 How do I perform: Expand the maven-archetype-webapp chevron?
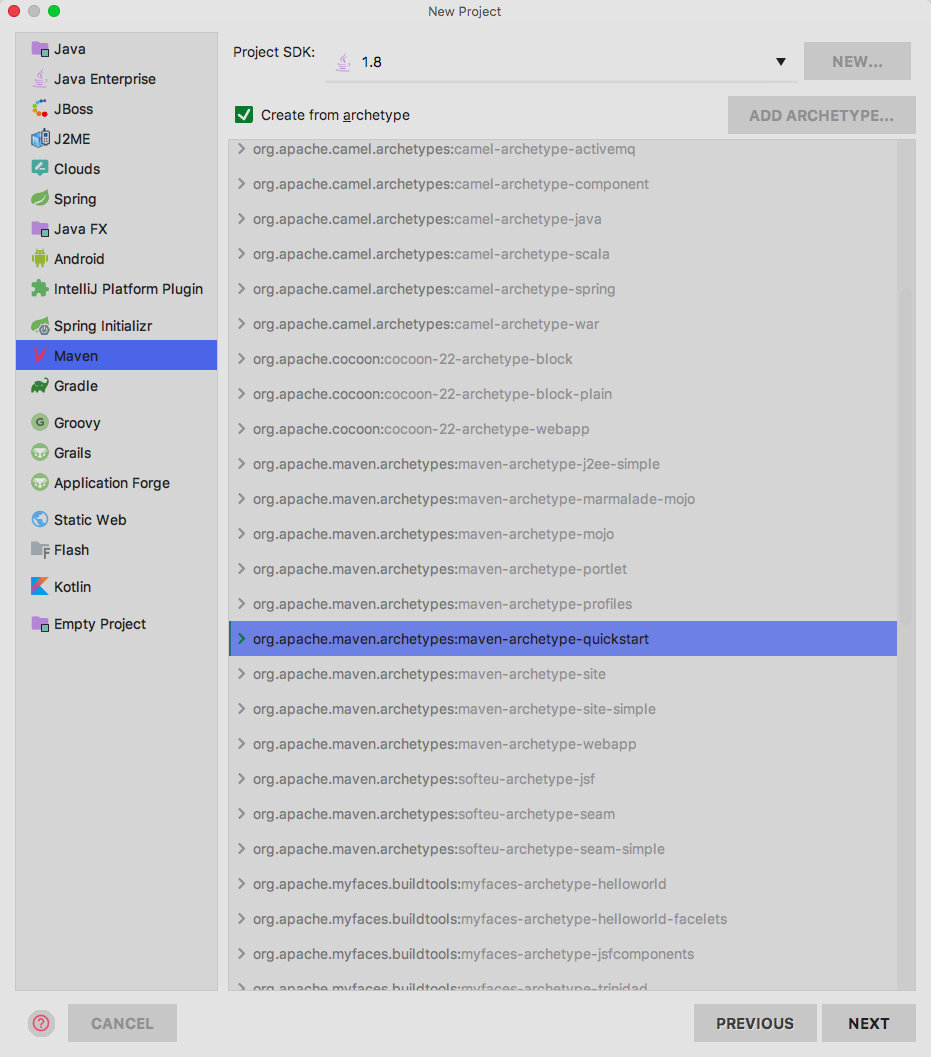[241, 744]
